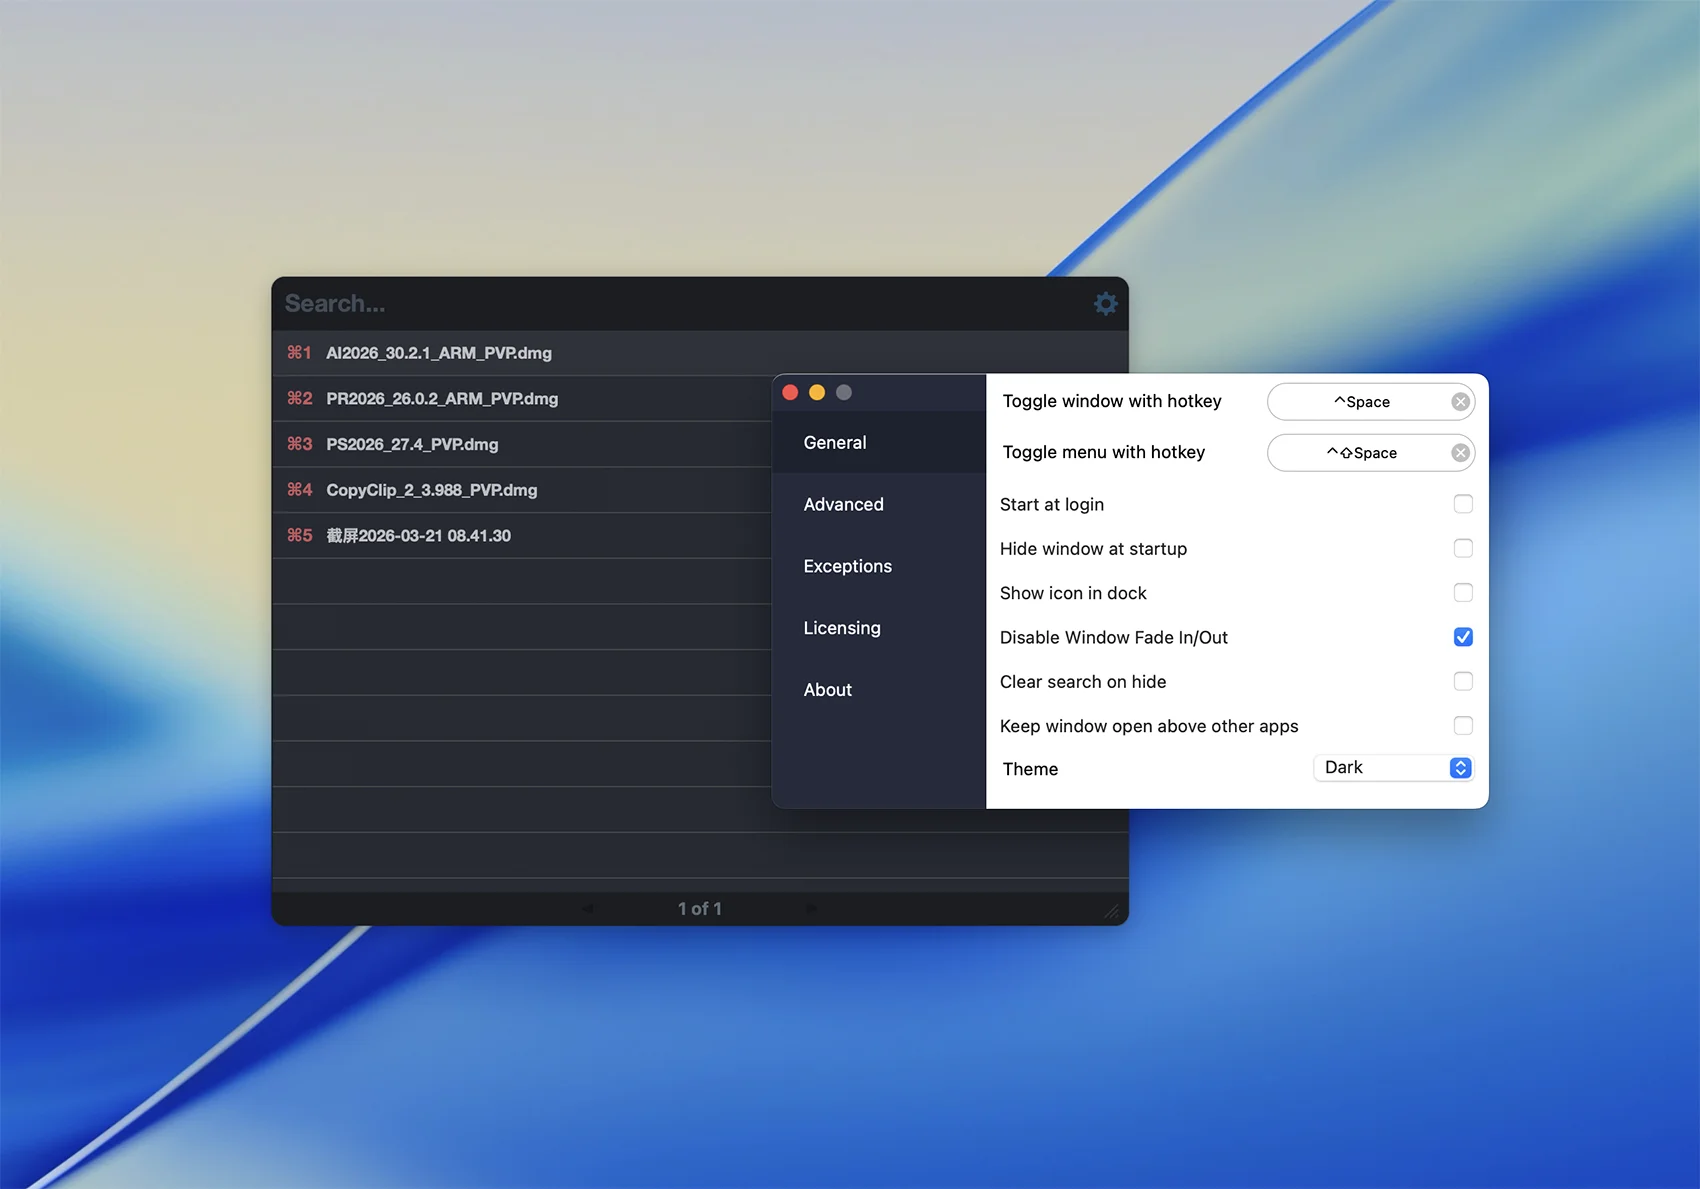Image resolution: width=1700 pixels, height=1189 pixels.
Task: Open settings with the gear icon
Action: [x=1105, y=303]
